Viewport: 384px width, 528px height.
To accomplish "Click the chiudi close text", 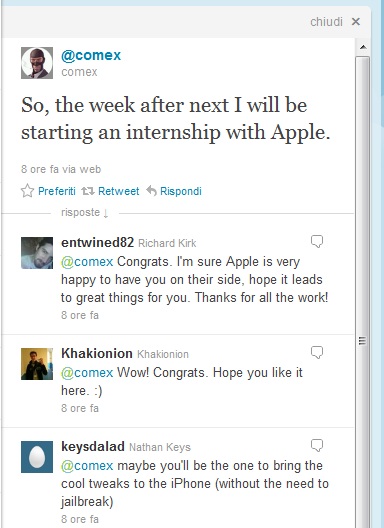I will 326,22.
